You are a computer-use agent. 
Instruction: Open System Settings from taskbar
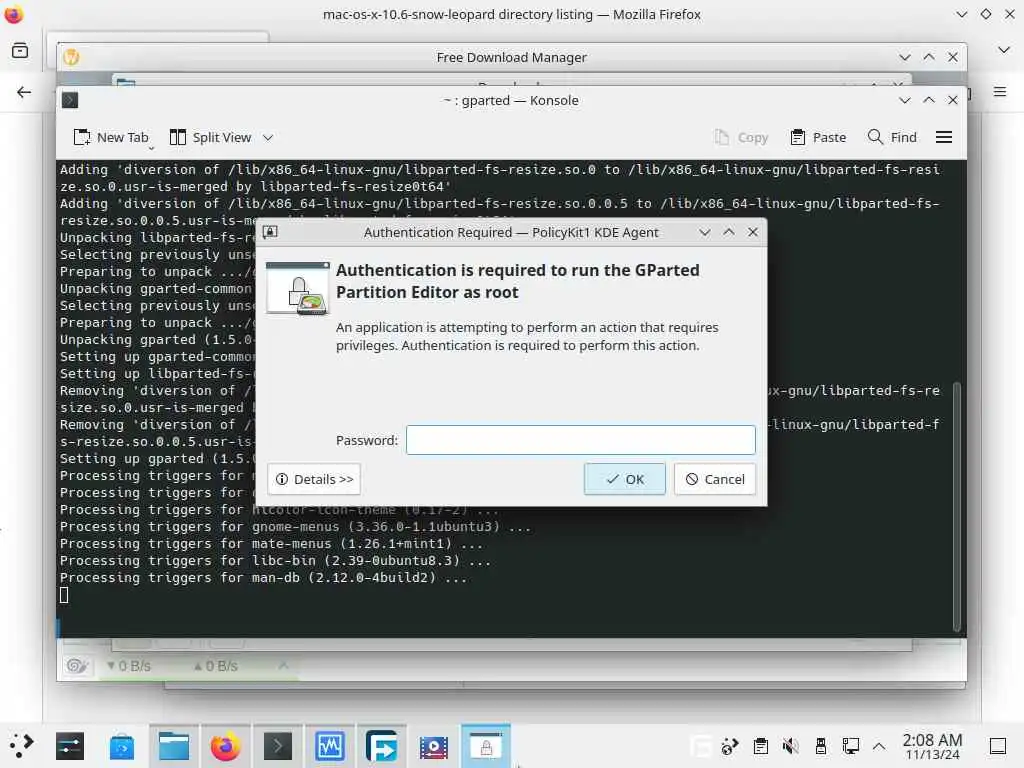coord(70,746)
